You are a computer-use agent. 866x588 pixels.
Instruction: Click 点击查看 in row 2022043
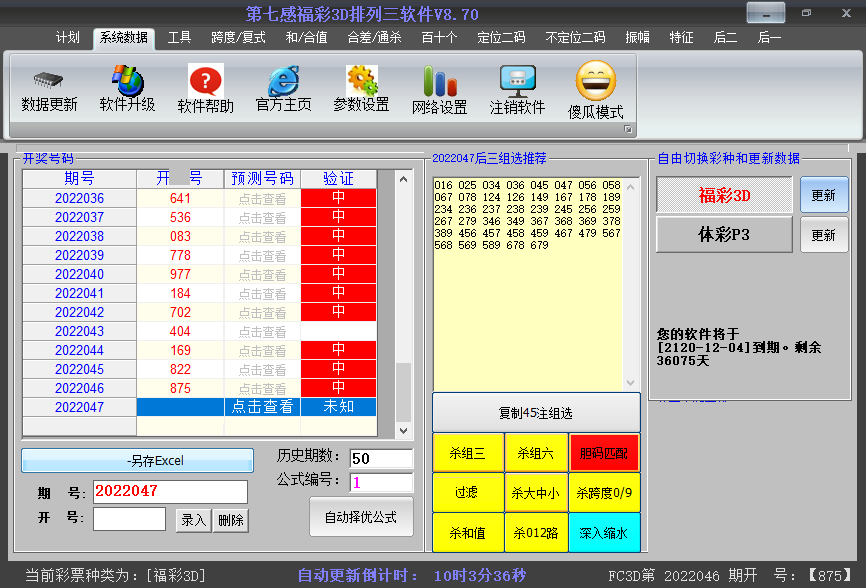point(262,332)
